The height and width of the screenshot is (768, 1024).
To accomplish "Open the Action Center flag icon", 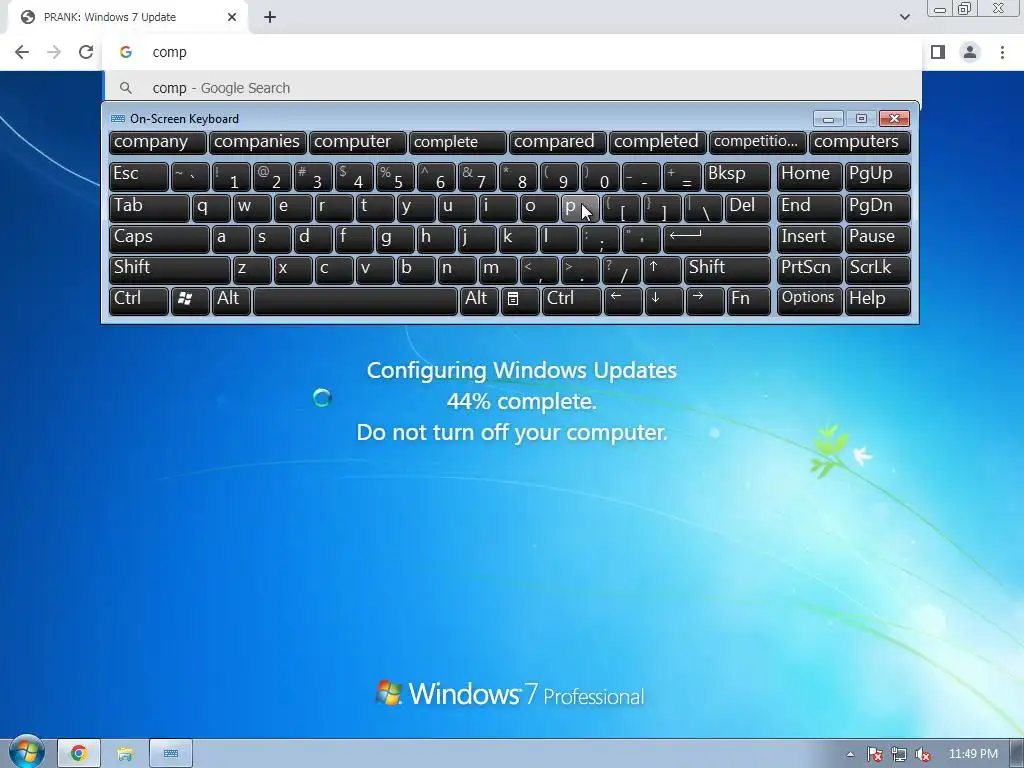I will [874, 754].
